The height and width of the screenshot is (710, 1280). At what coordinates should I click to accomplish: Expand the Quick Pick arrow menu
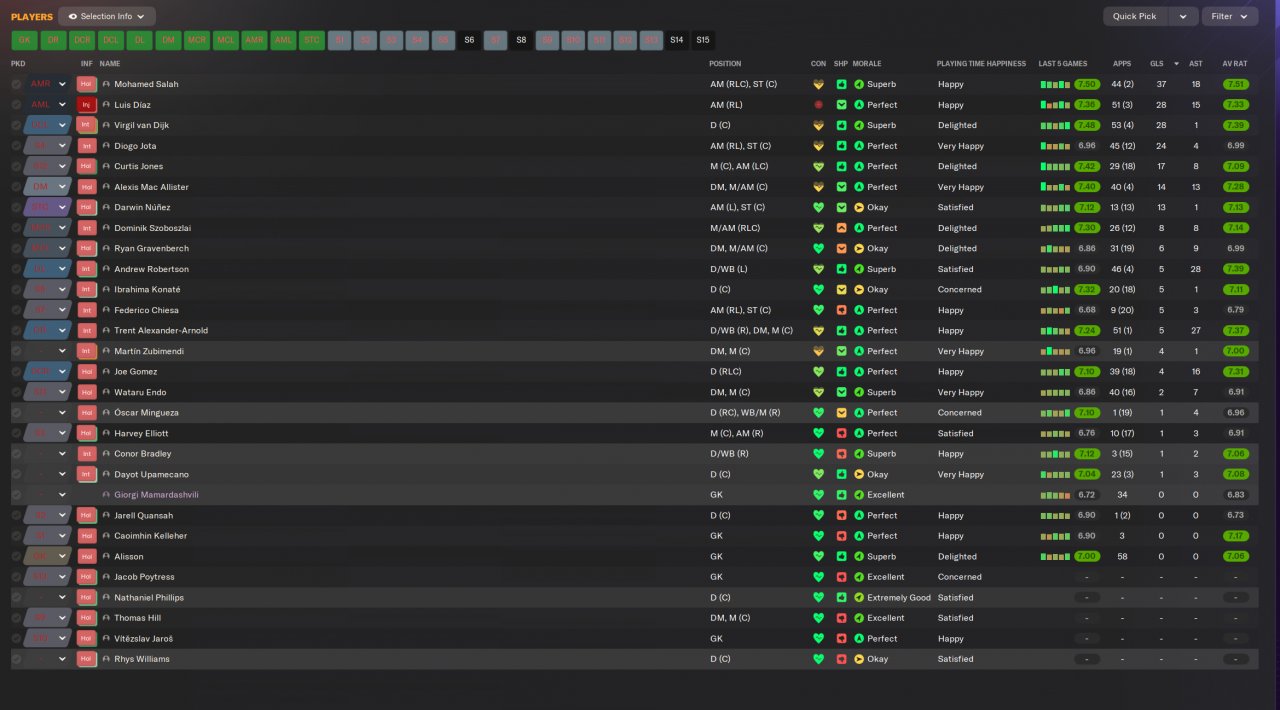(x=1183, y=16)
